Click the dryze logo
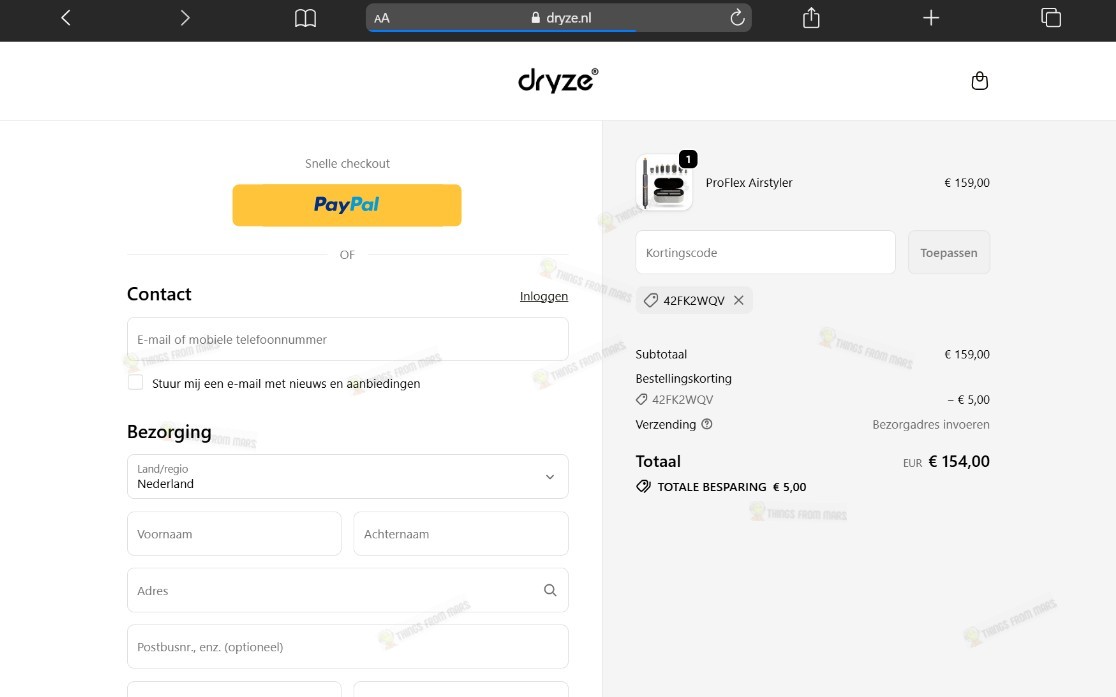1116x697 pixels. pyautogui.click(x=558, y=80)
